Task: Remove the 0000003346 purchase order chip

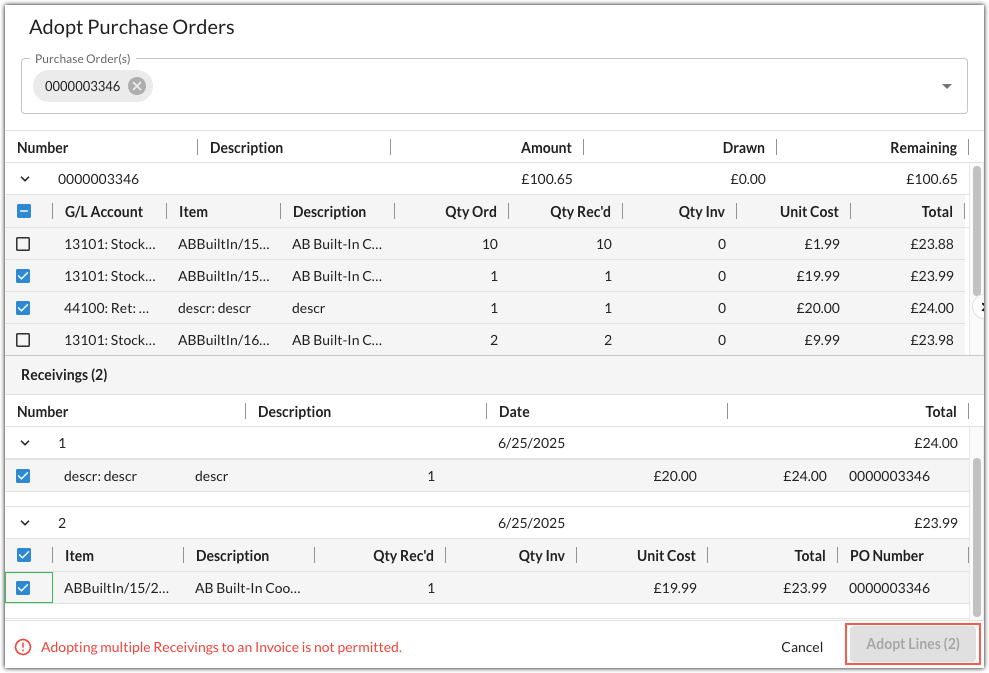Action: (137, 86)
